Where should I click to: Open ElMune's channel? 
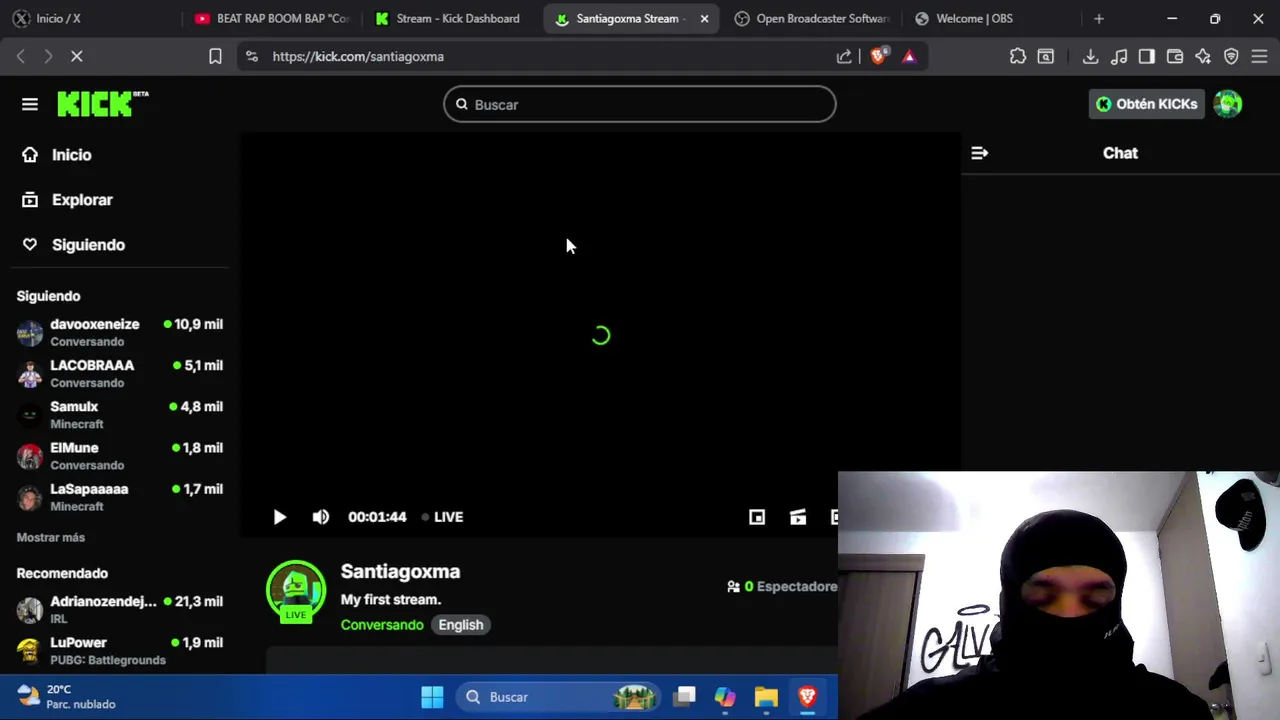[x=120, y=455]
